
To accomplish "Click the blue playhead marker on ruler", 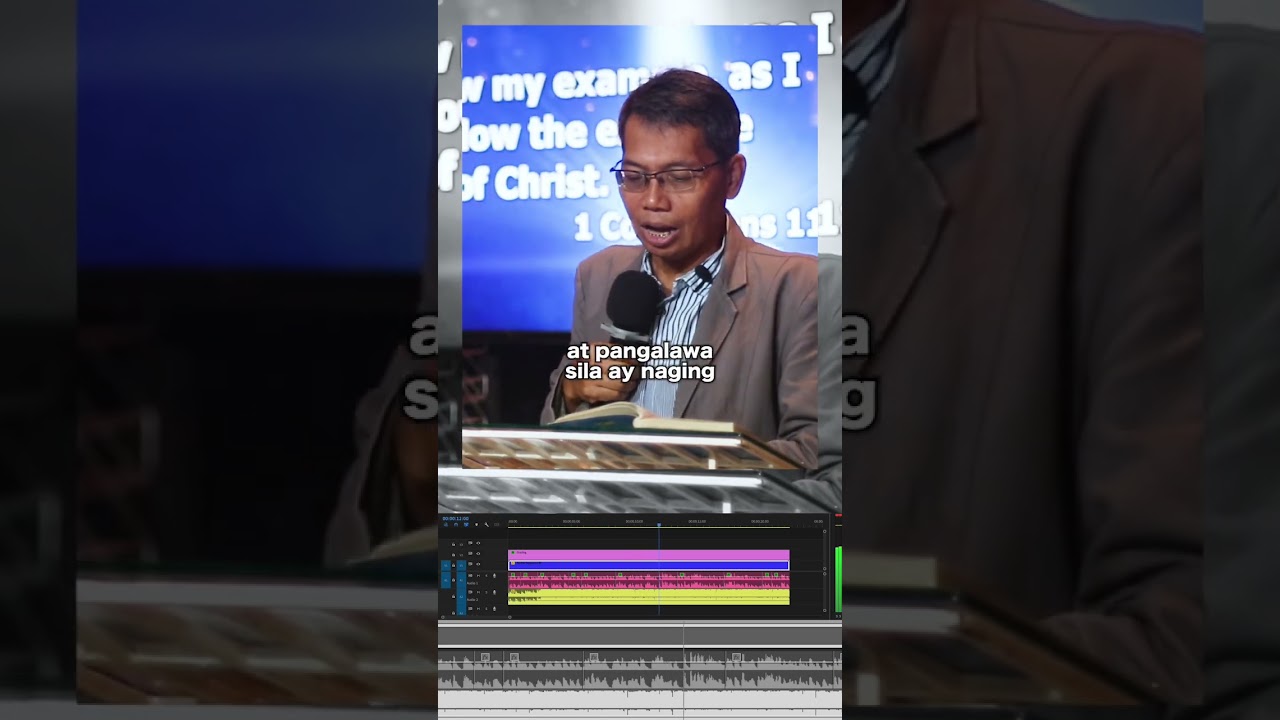I will [x=658, y=523].
